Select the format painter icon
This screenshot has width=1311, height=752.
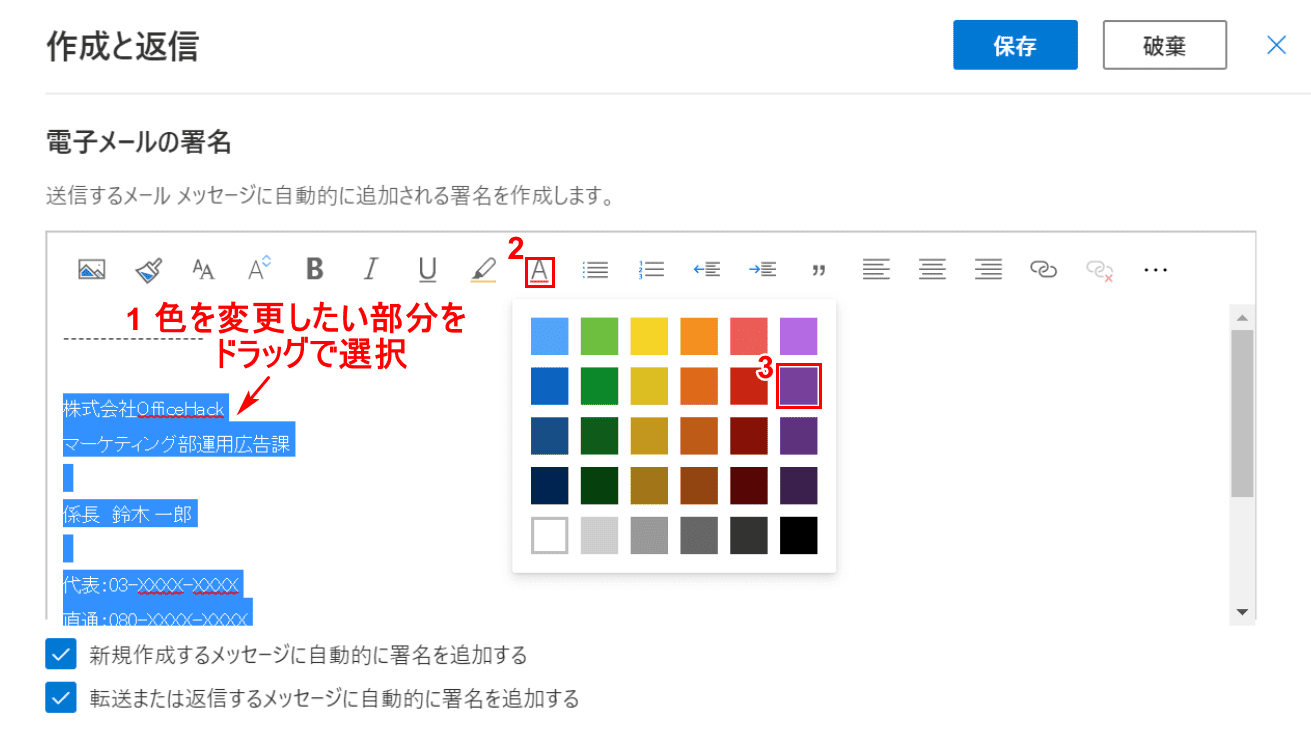(148, 269)
